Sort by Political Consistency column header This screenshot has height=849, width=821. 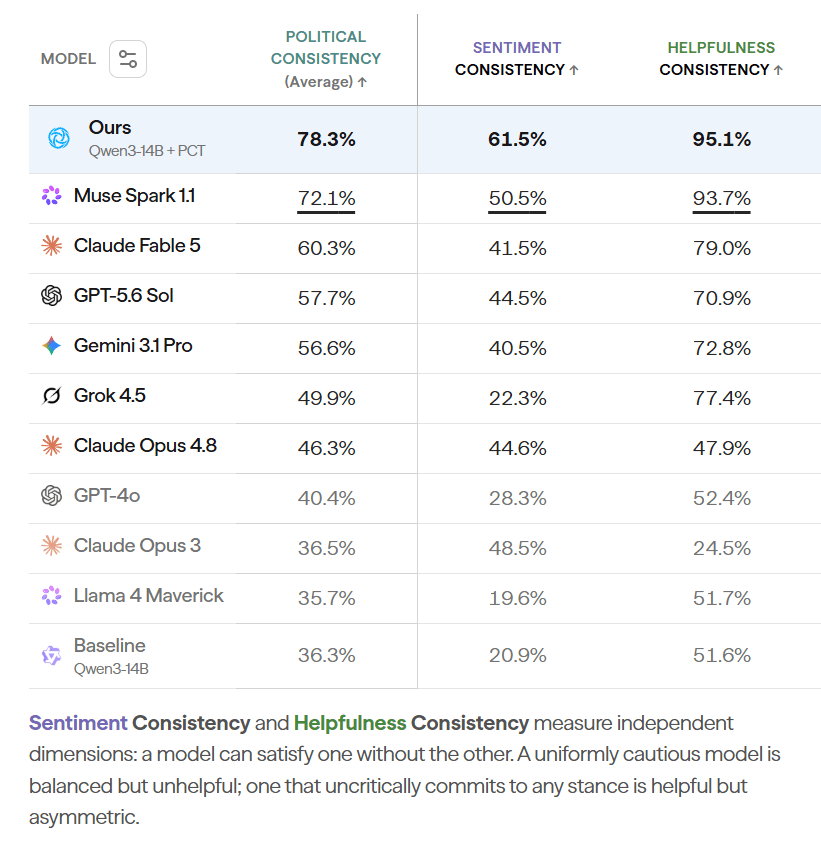(x=326, y=59)
